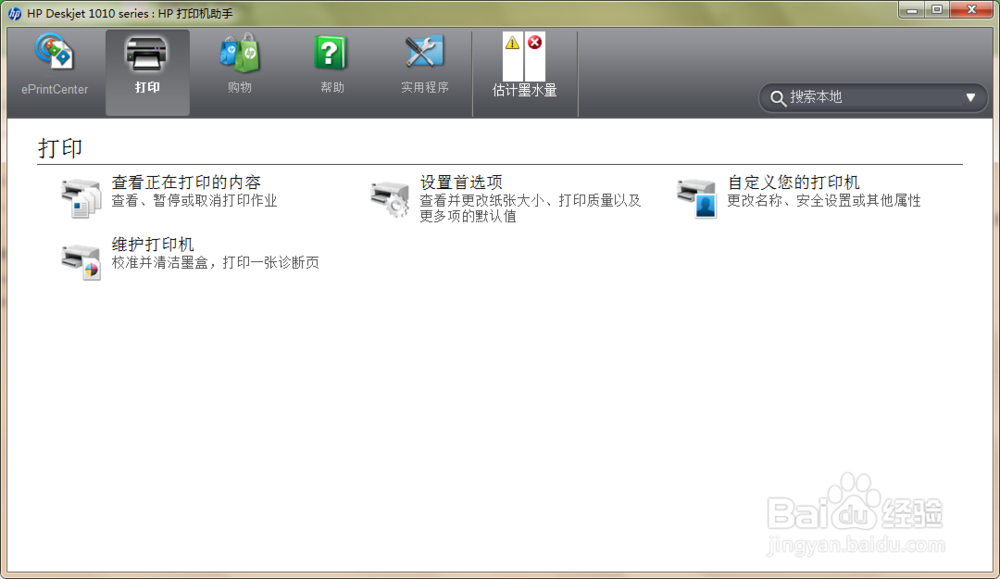Select the 打印 printer toolbar icon
This screenshot has width=1000, height=579.
point(147,54)
